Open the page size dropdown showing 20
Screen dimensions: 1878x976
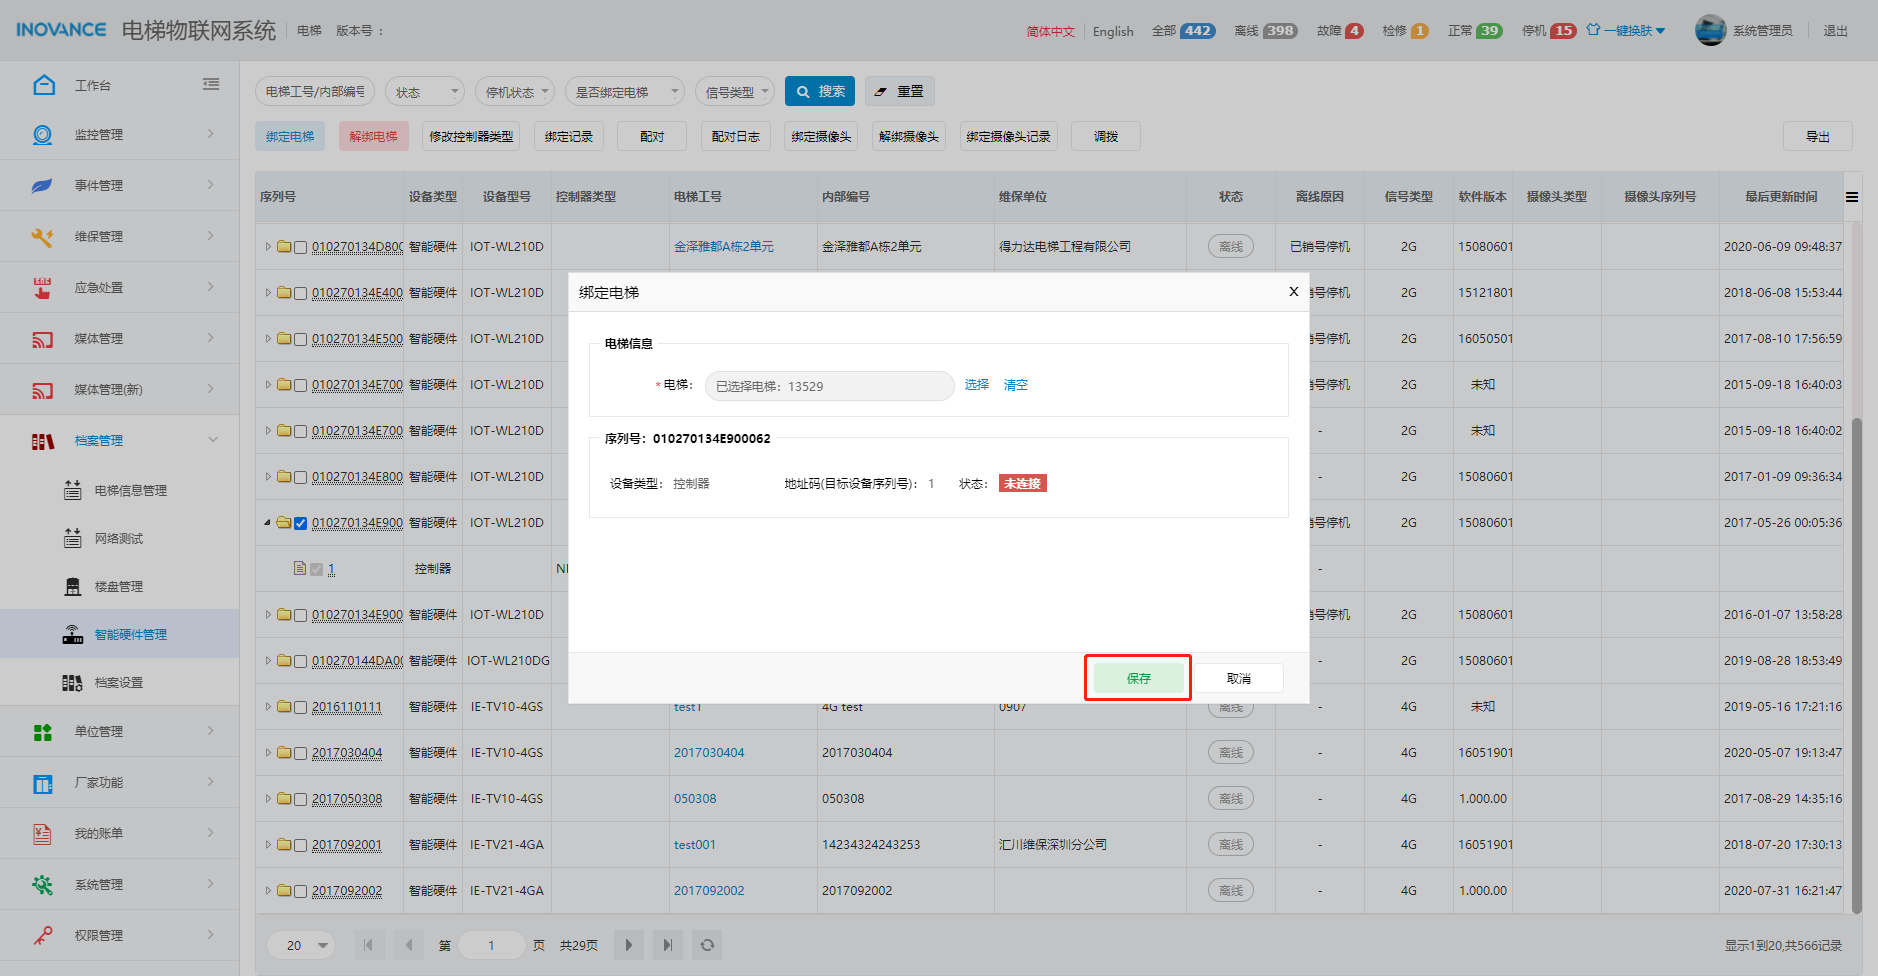coord(301,945)
